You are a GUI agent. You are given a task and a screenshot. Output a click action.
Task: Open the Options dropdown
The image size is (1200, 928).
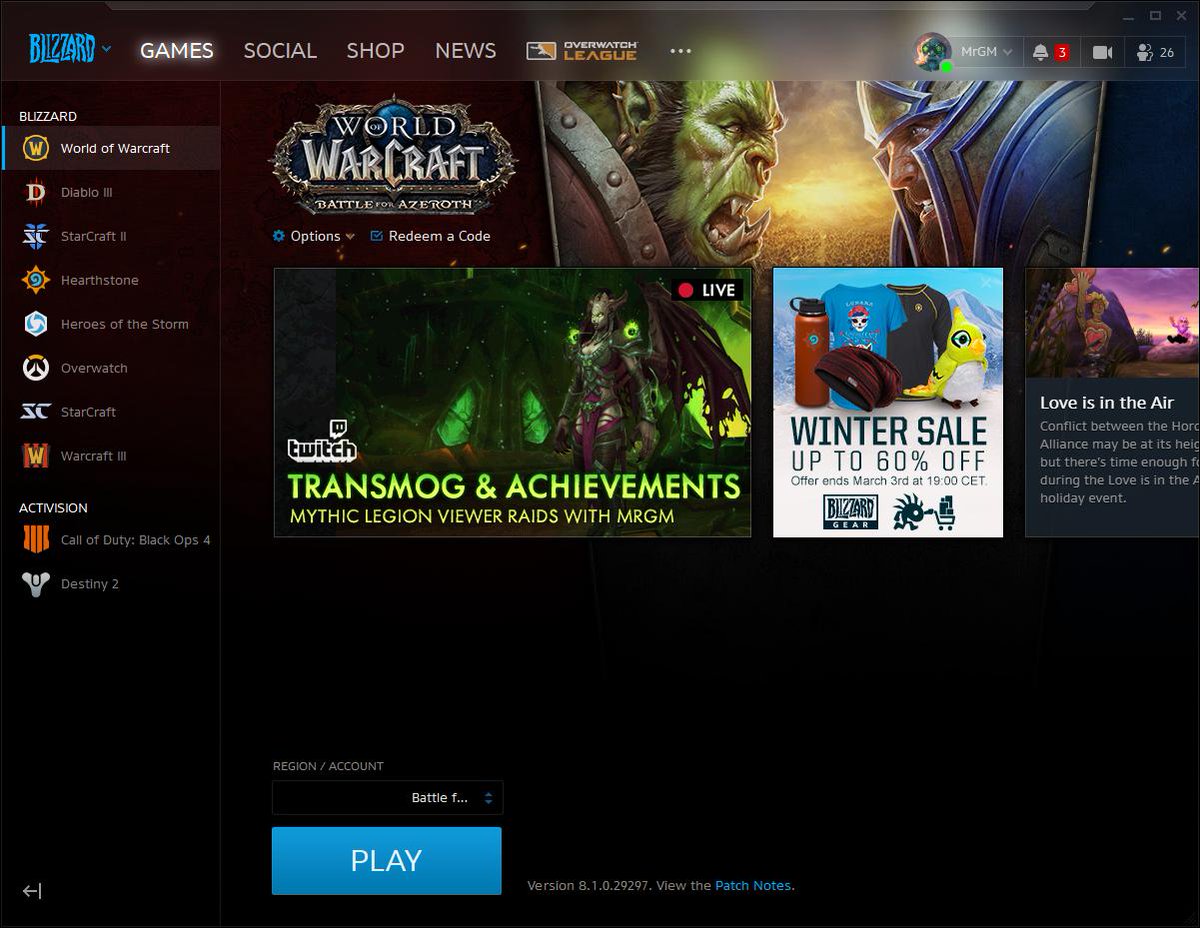coord(314,236)
